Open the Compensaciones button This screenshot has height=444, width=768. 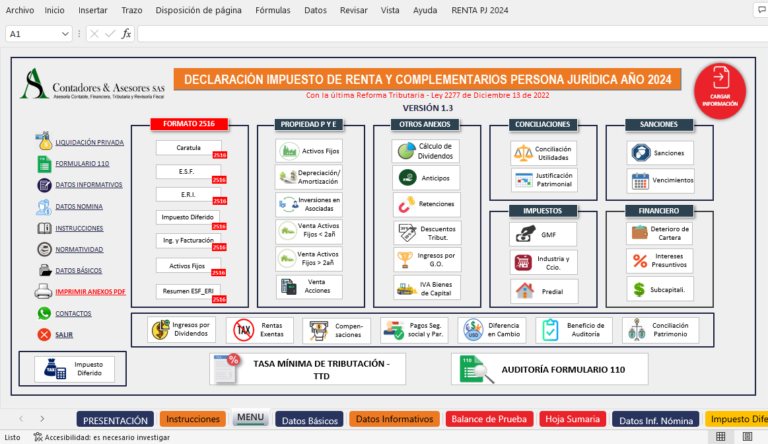pyautogui.click(x=336, y=330)
